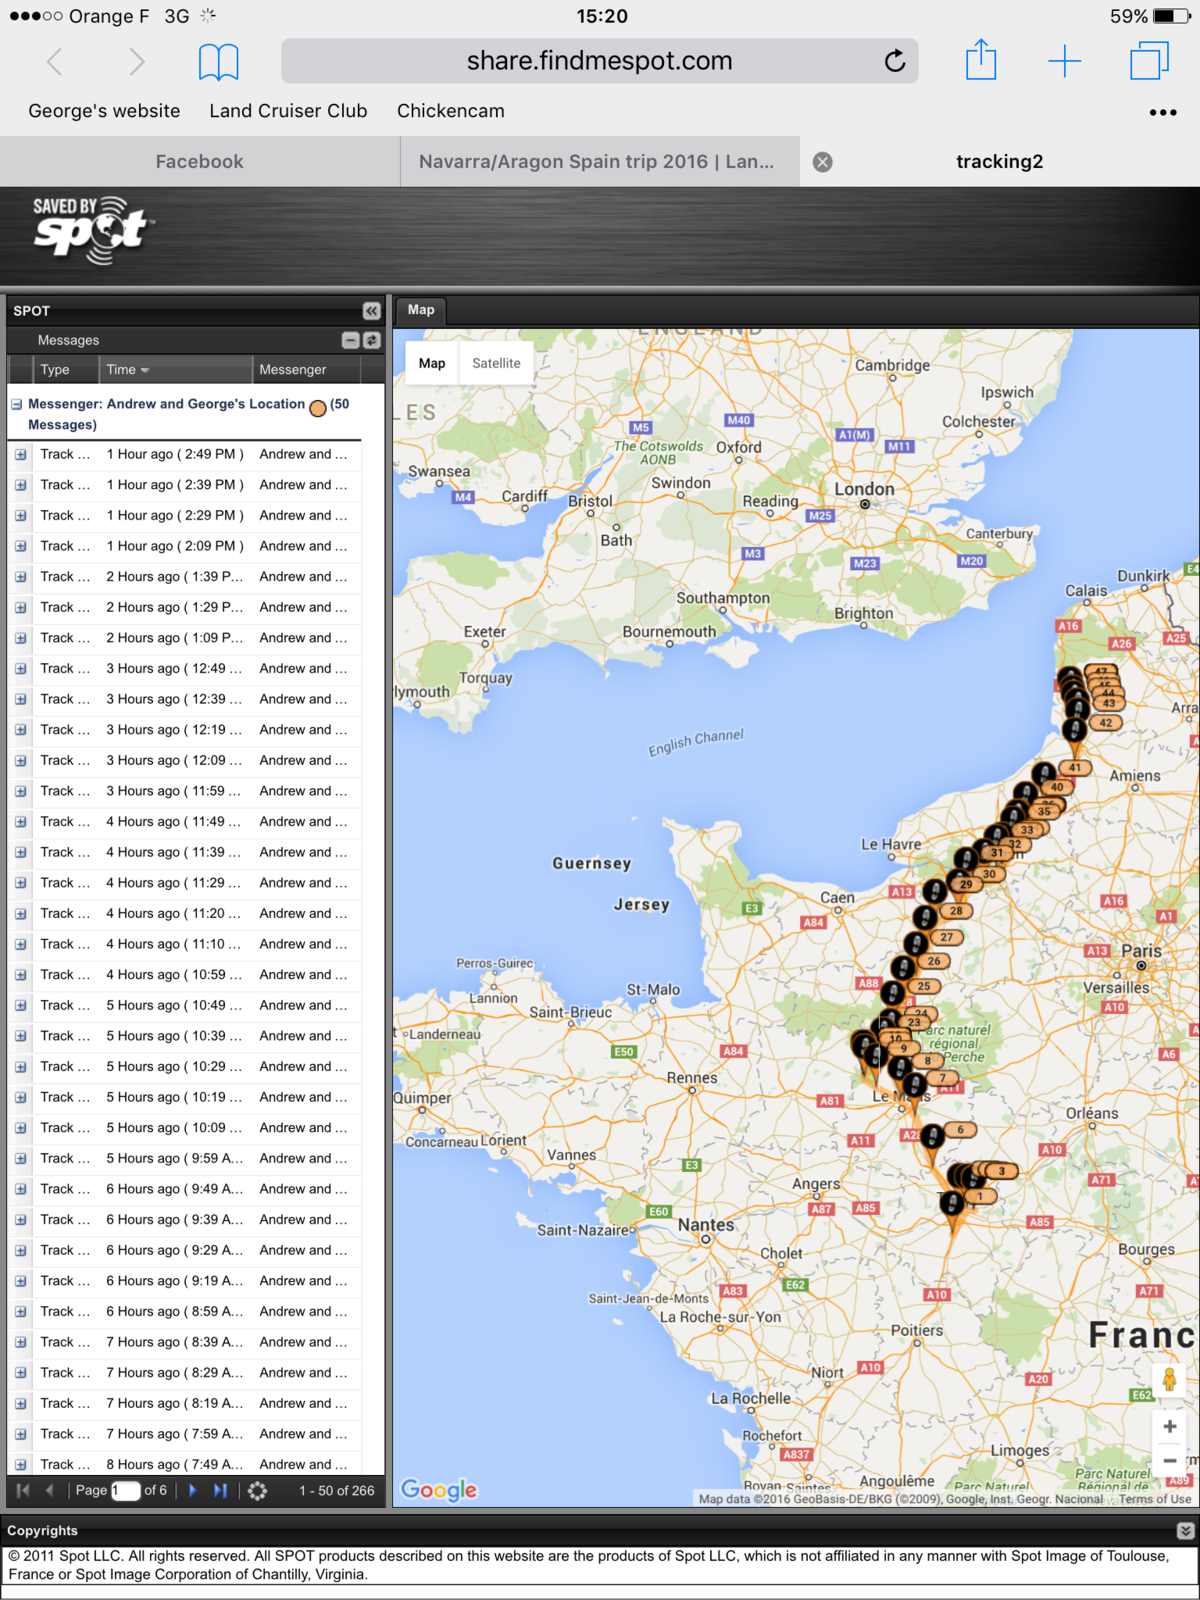Select the Map view type button
This screenshot has height=1600, width=1200.
click(x=432, y=363)
